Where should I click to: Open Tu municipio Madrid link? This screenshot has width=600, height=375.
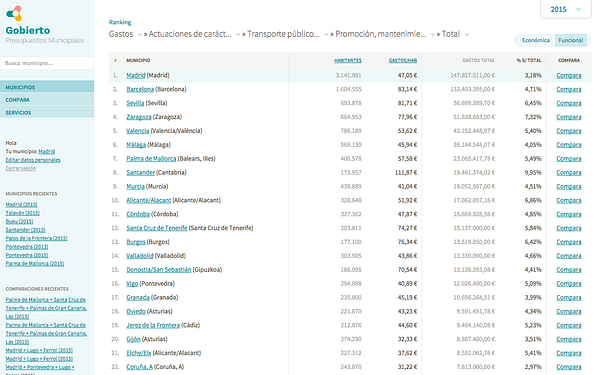47,152
